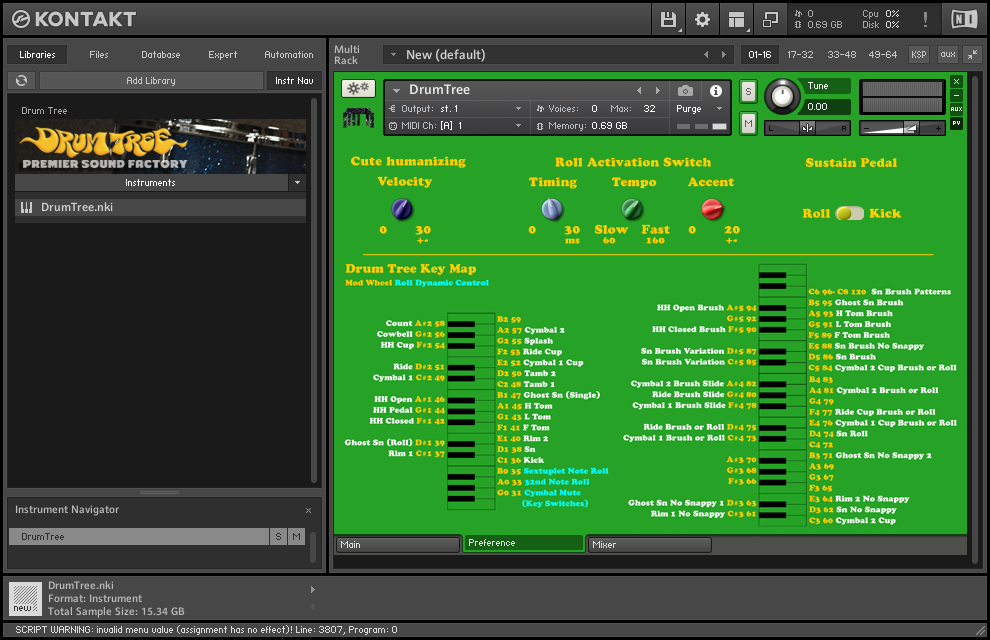The width and height of the screenshot is (990, 640).
Task: Open the save/load files disk icon
Action: [668, 20]
